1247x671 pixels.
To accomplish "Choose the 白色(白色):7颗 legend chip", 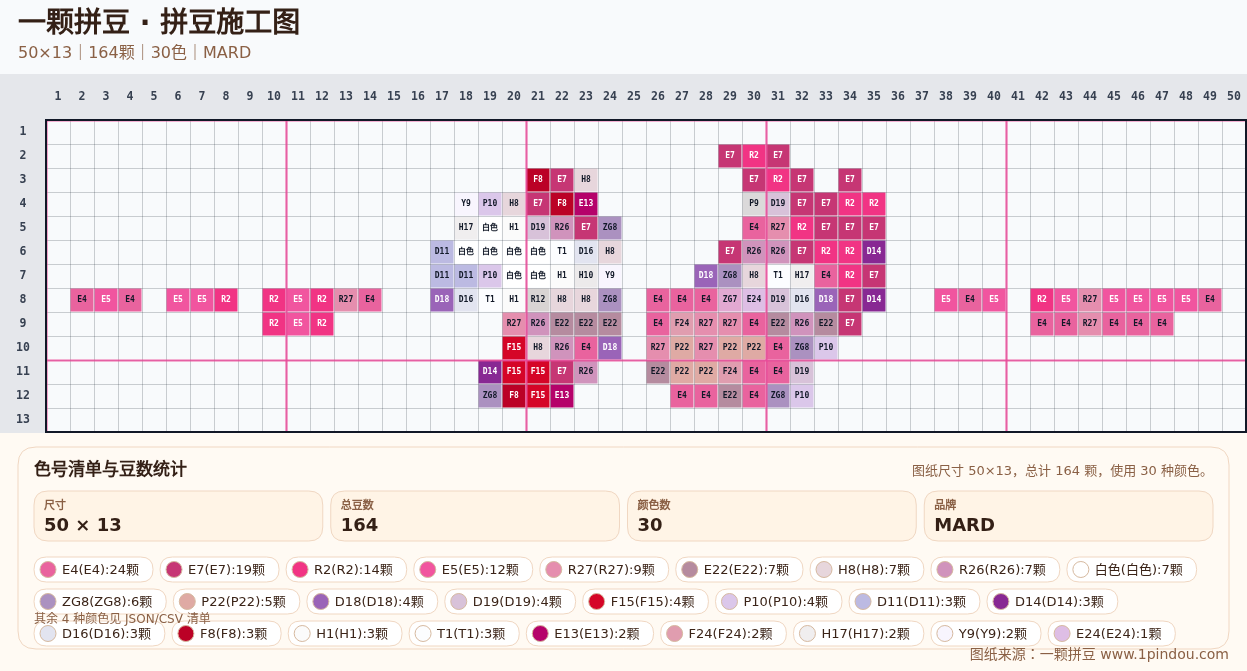I will [1131, 570].
